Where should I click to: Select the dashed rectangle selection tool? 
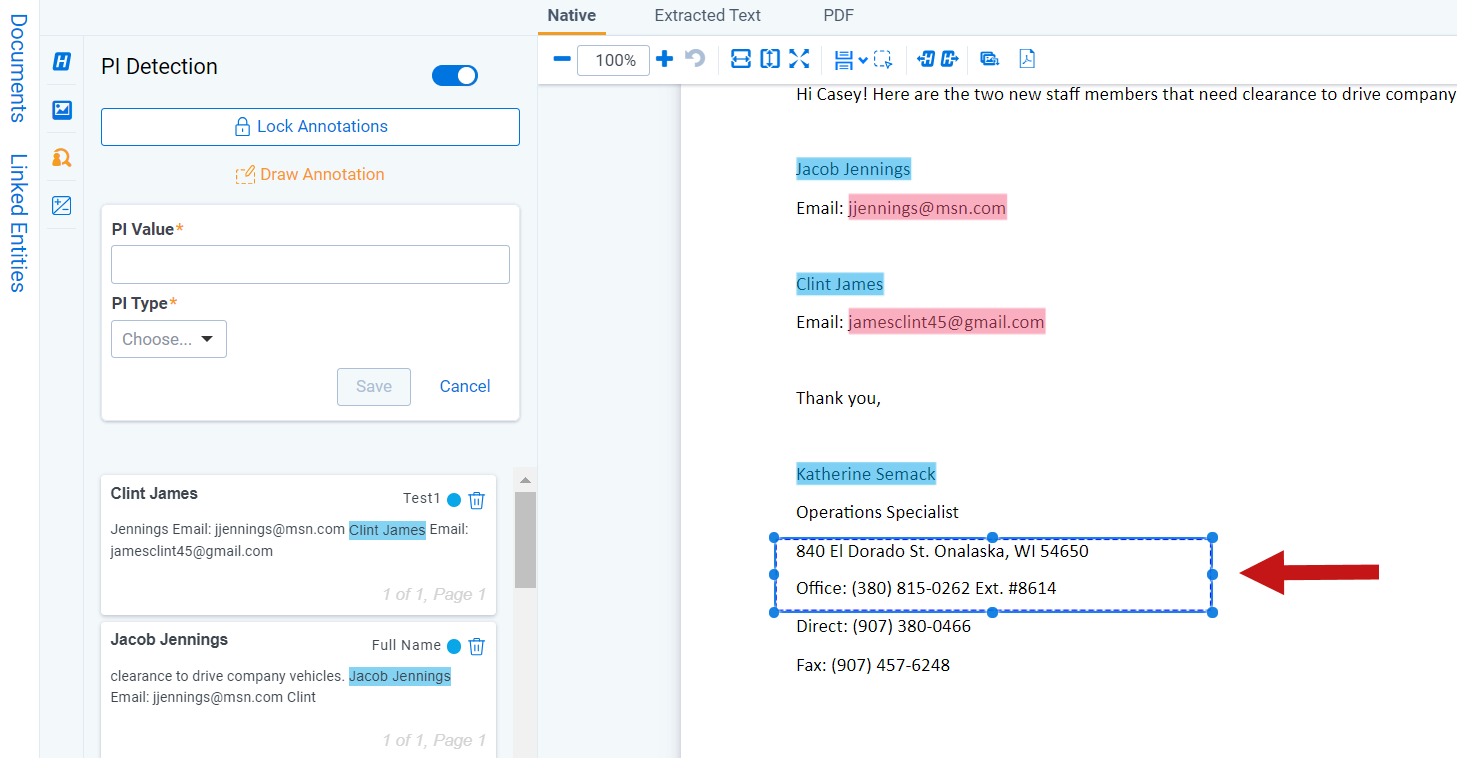[883, 59]
